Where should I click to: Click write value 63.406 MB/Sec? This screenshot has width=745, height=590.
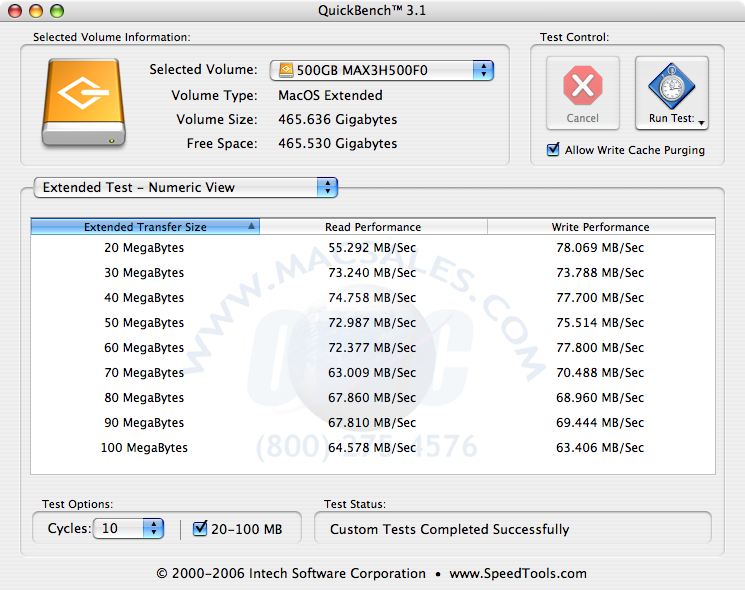(600, 447)
